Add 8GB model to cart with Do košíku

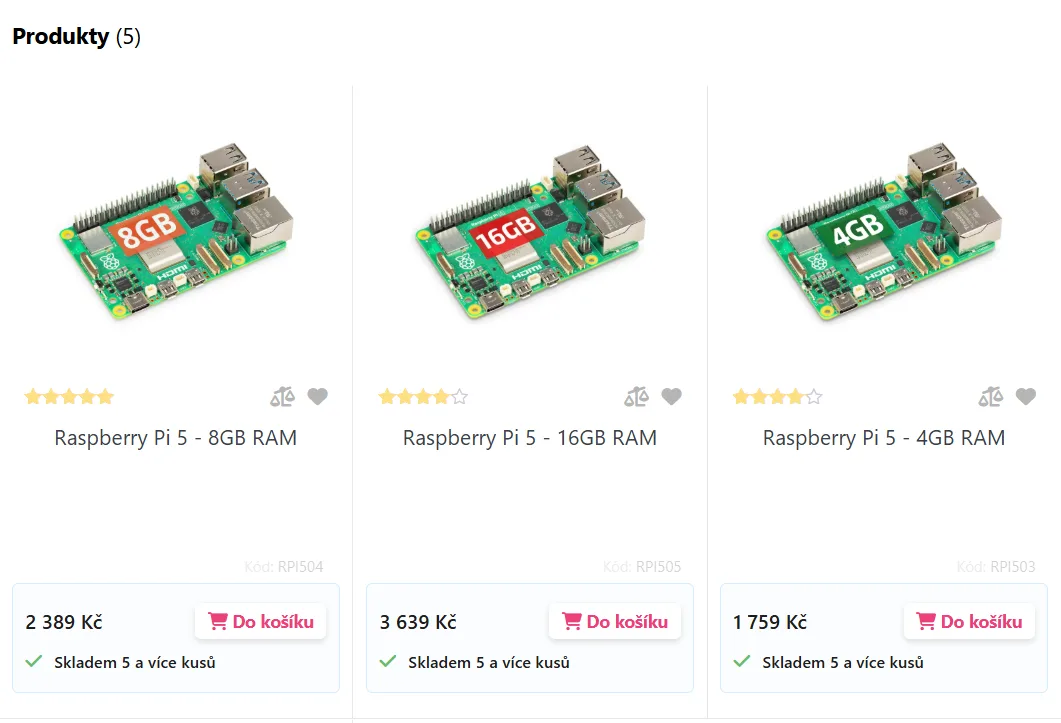coord(261,621)
